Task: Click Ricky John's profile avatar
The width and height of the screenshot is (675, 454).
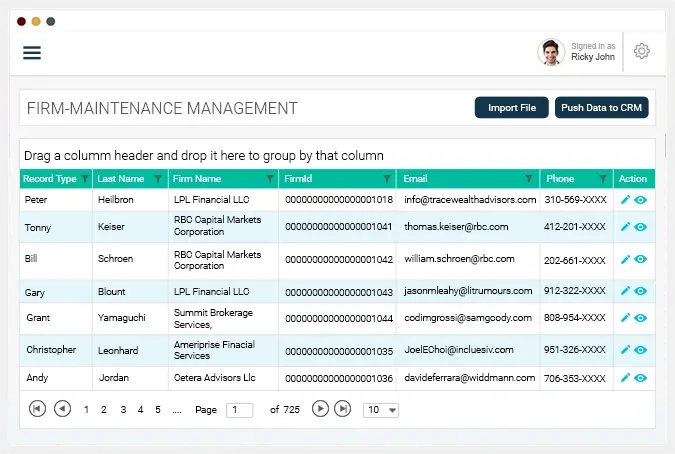Action: tap(551, 52)
